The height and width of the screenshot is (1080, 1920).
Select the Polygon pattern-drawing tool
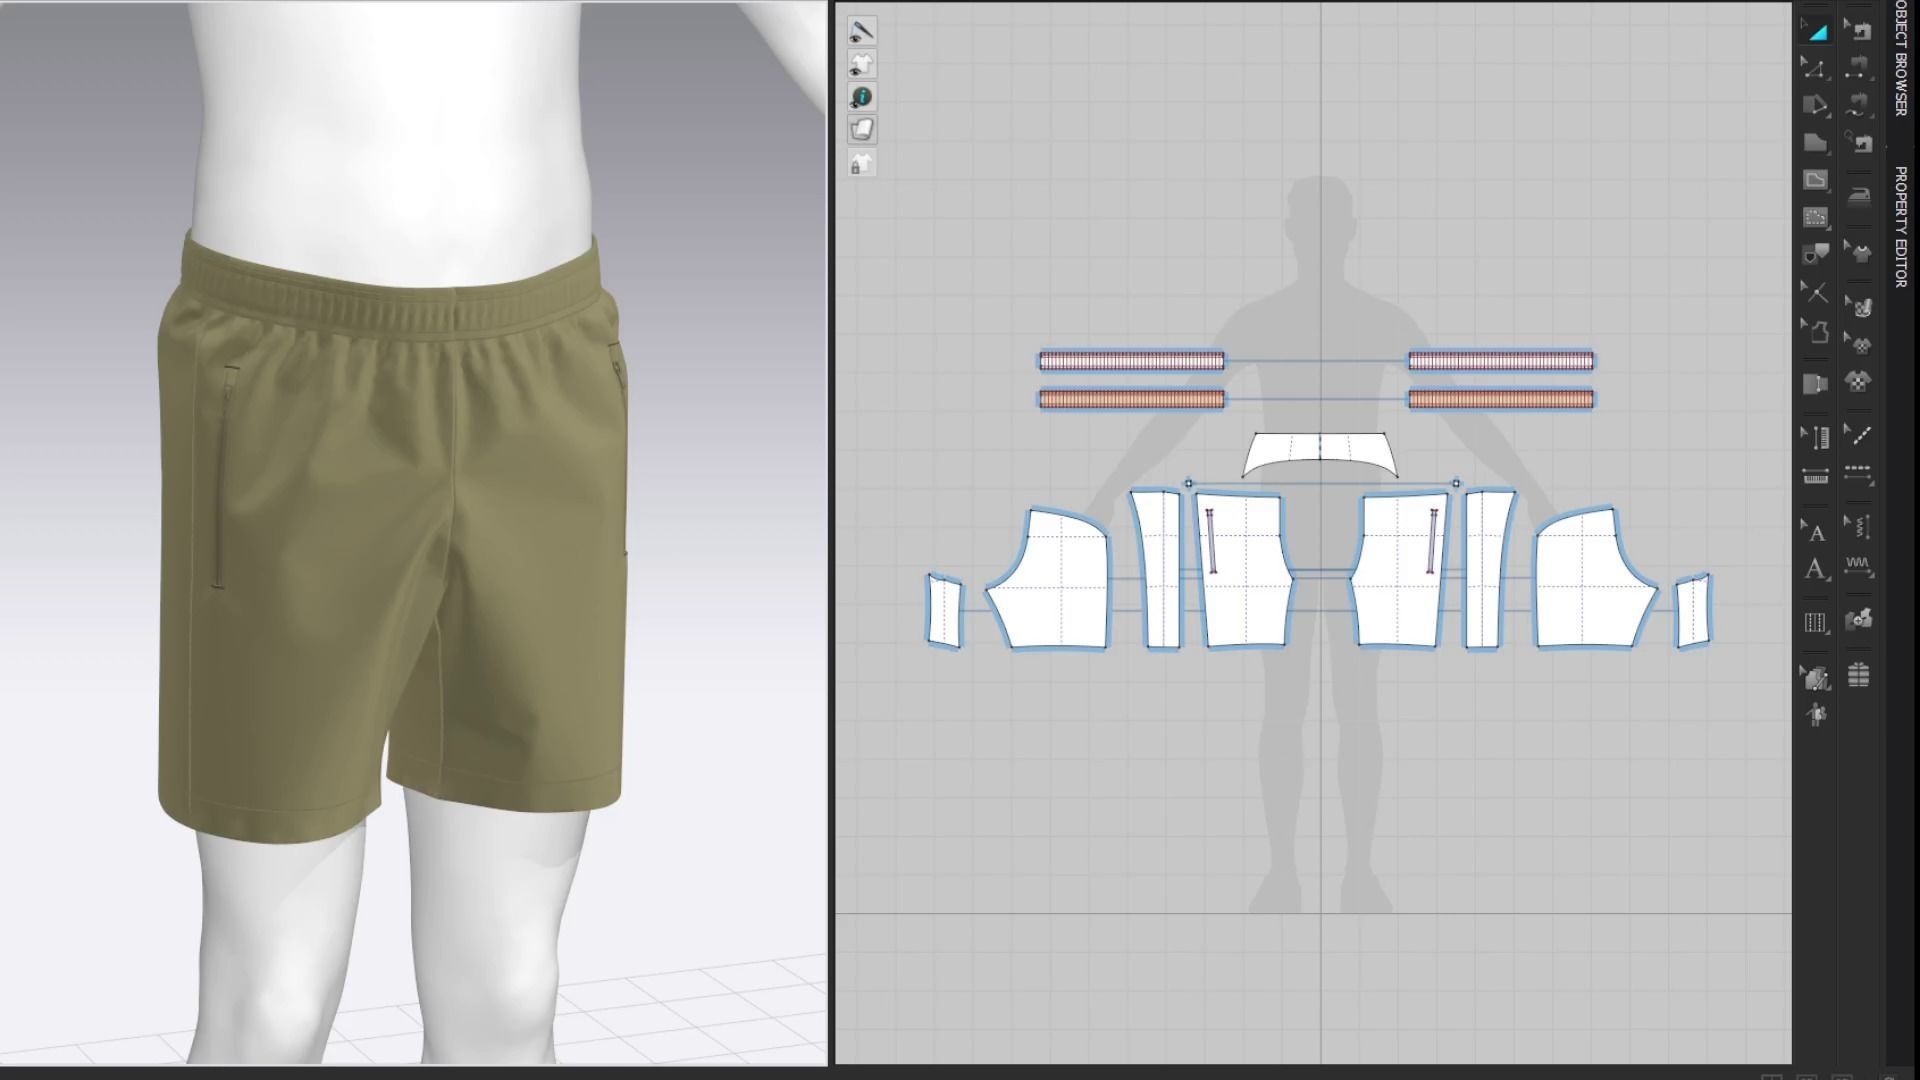[x=1816, y=143]
